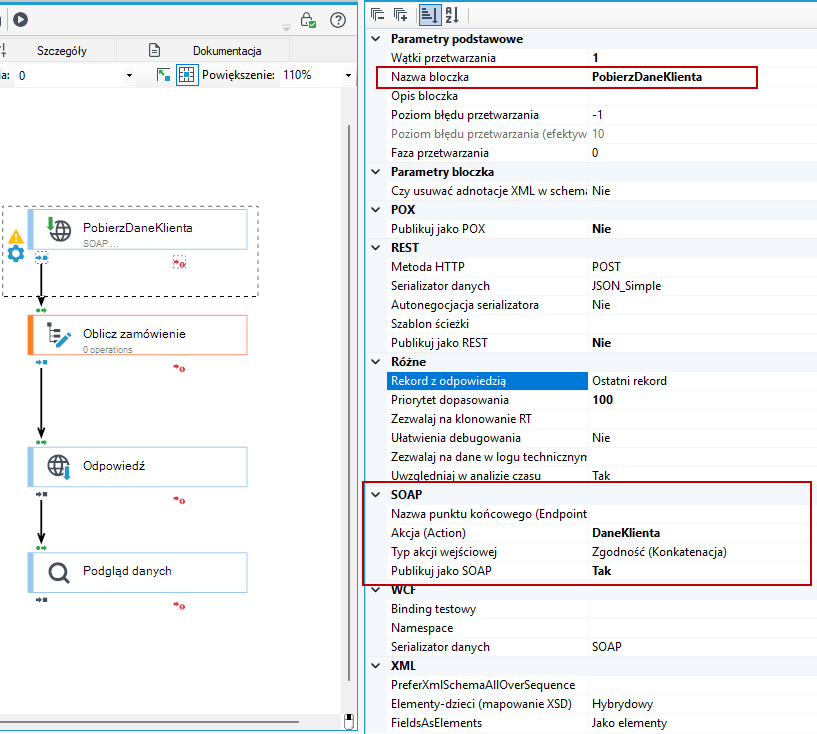Collapse the XML section

point(376,666)
